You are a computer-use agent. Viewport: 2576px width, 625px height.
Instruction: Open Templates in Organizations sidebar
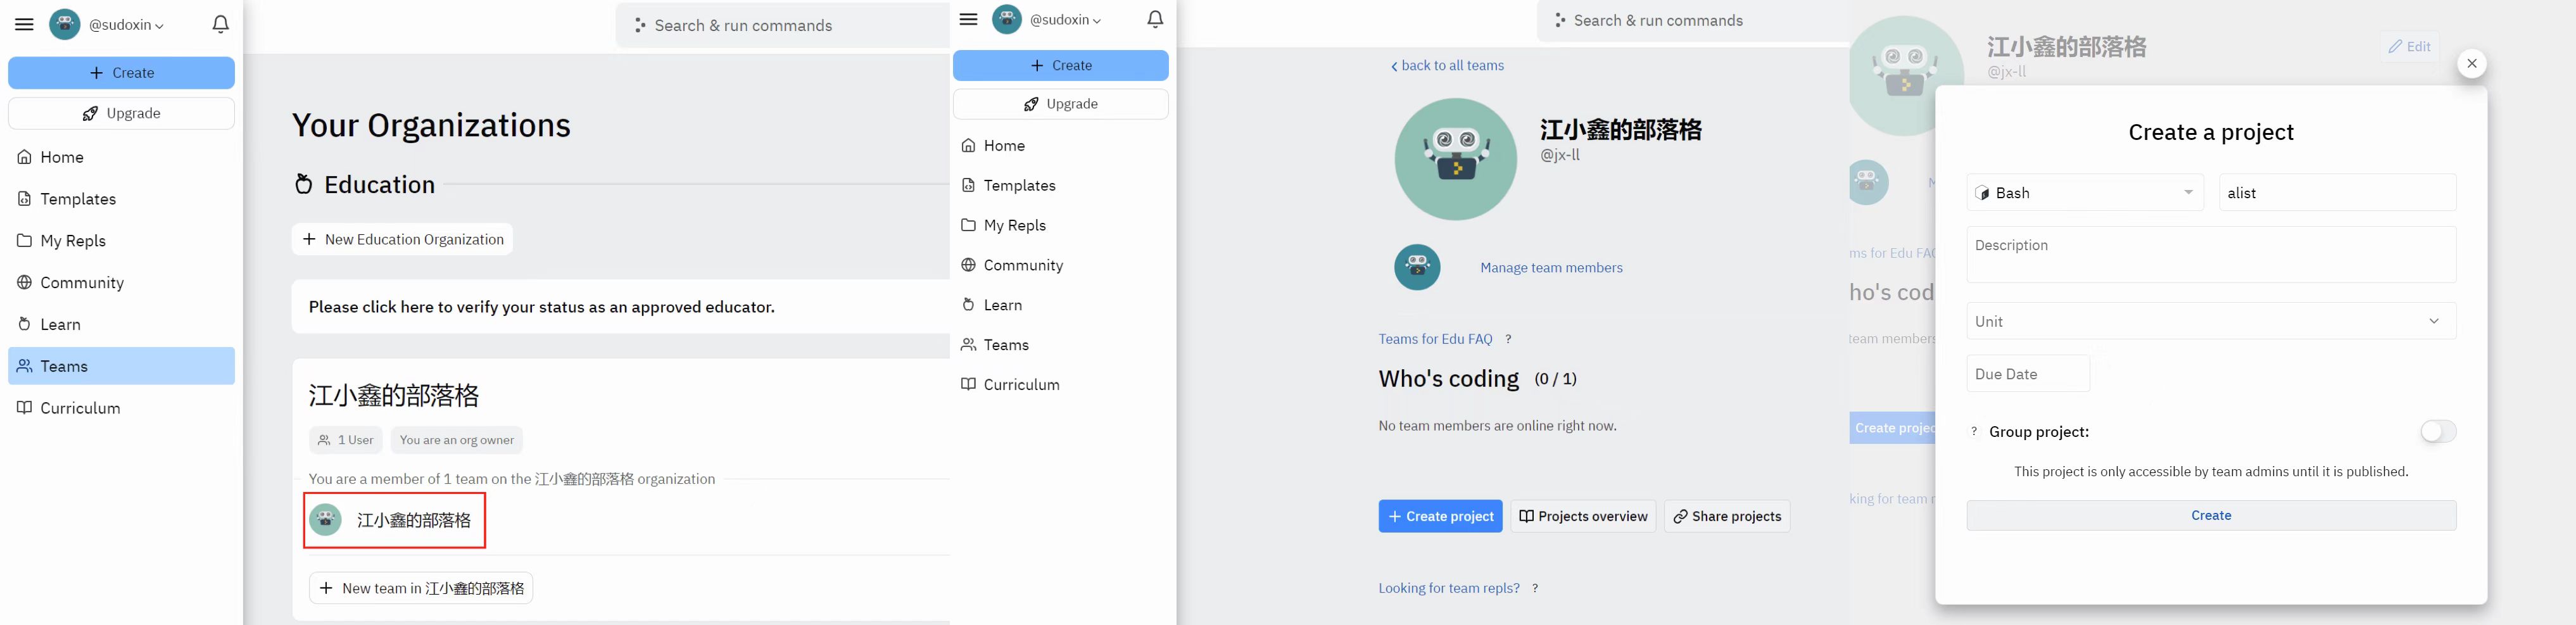(121, 199)
